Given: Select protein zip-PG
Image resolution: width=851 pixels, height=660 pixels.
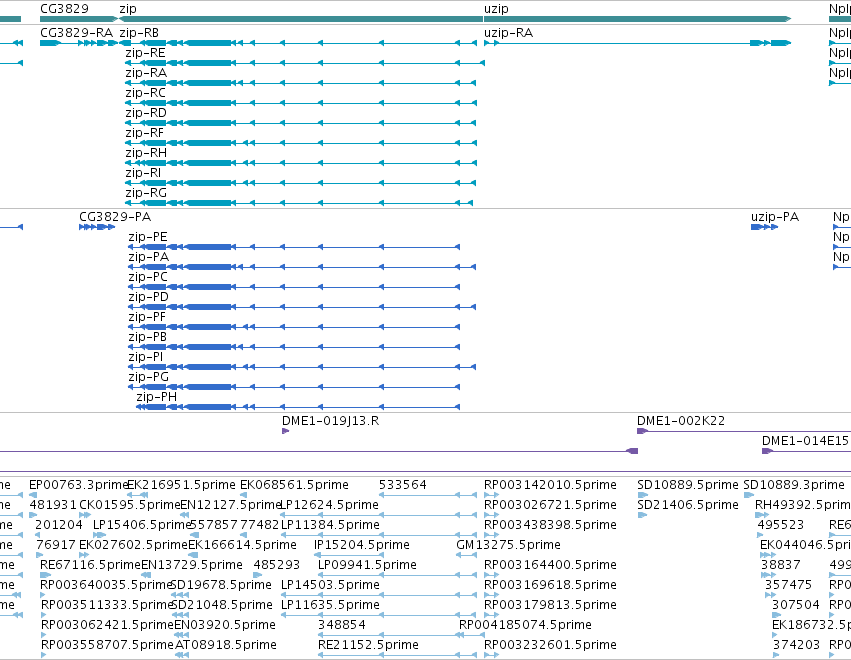Looking at the screenshot, I should pos(149,377).
